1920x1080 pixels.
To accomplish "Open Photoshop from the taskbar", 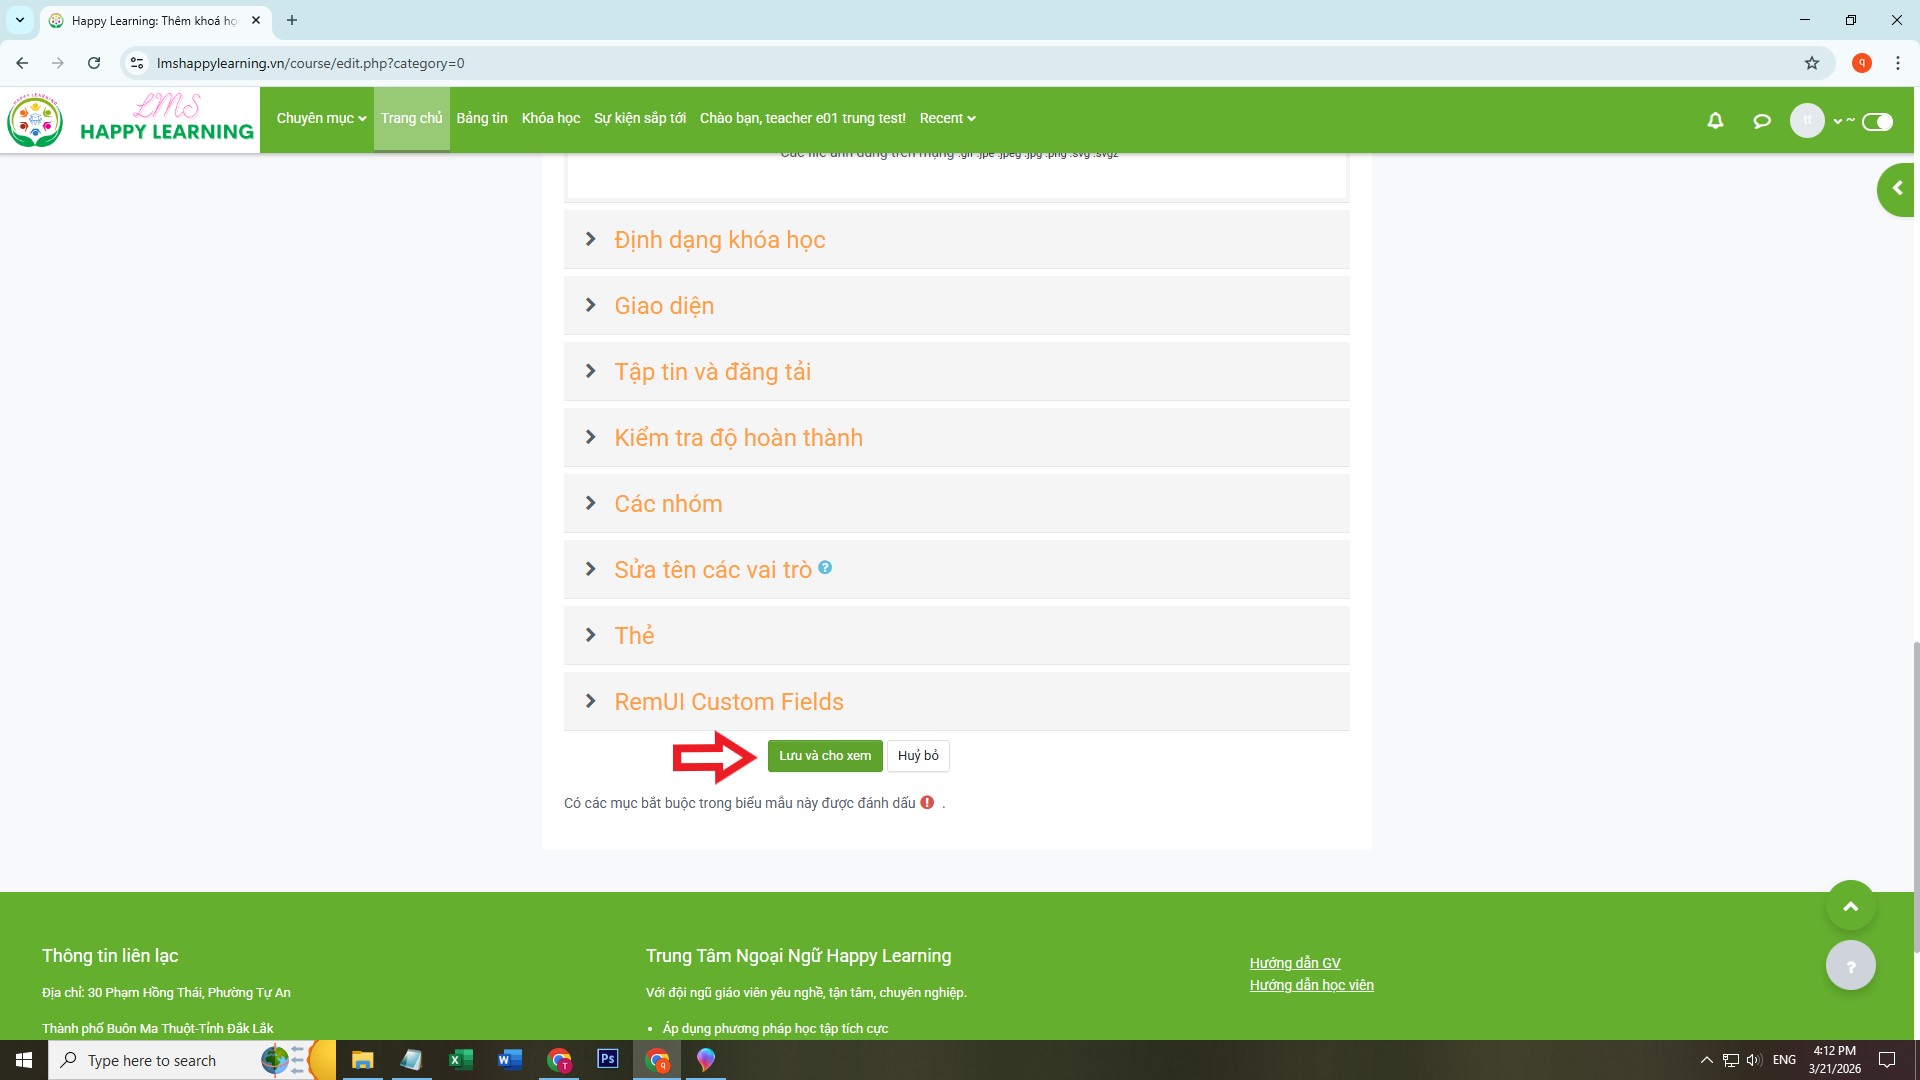I will pos(607,1059).
